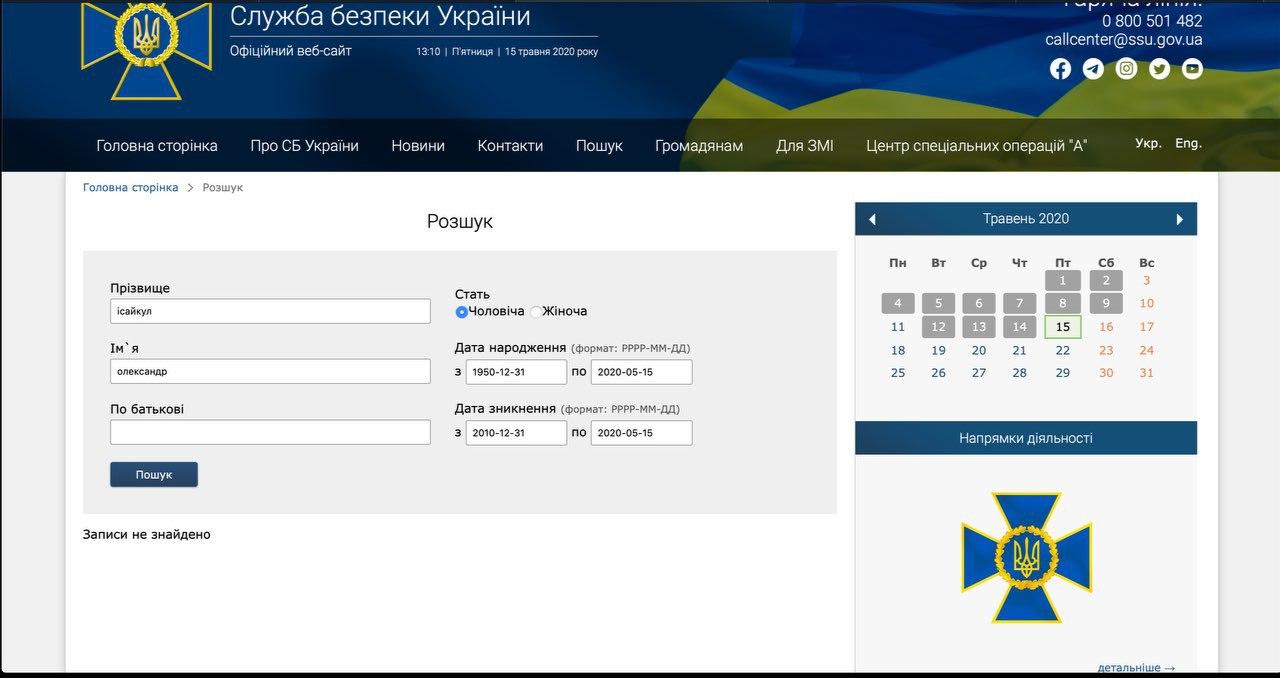Open the Twitter icon in header
This screenshot has width=1280, height=678.
(1159, 69)
